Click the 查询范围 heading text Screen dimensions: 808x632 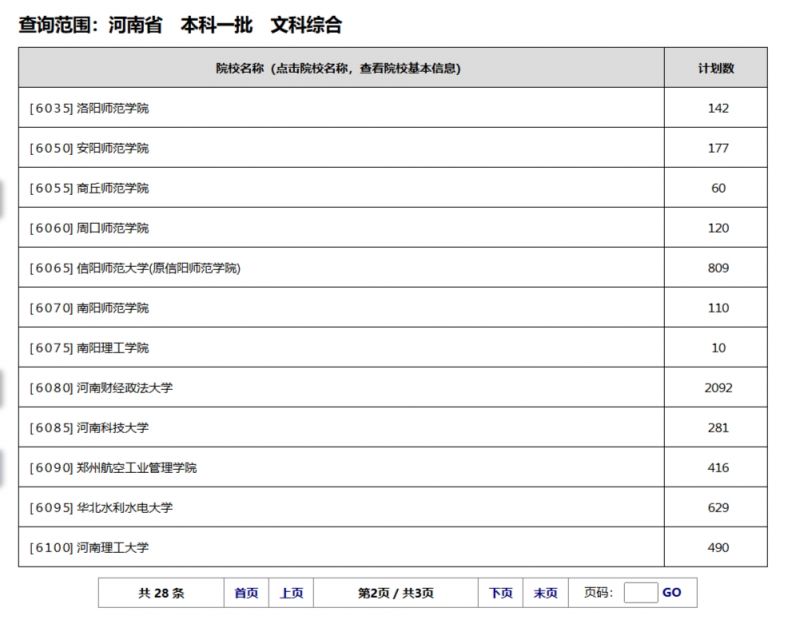180,25
